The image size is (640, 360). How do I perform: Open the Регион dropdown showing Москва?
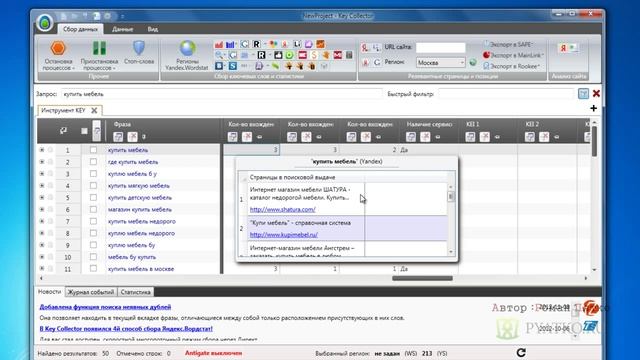[x=441, y=62]
